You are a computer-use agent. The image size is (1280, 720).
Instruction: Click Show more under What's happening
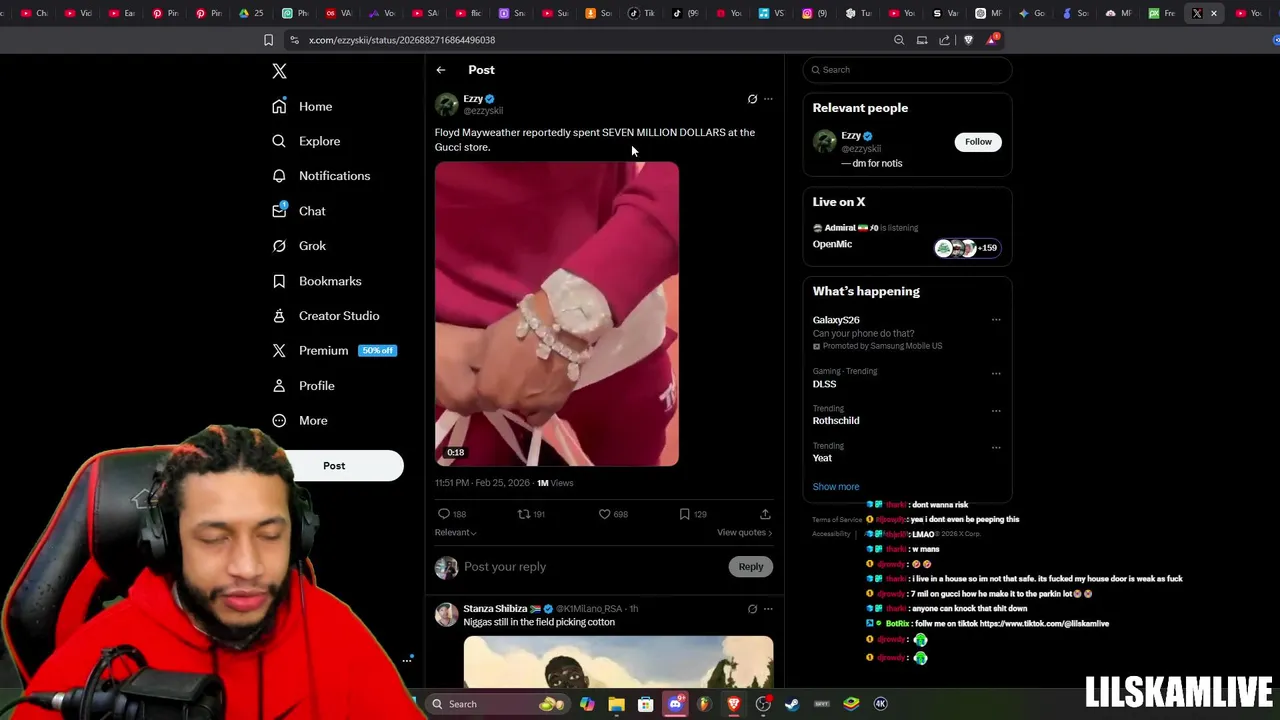836,487
